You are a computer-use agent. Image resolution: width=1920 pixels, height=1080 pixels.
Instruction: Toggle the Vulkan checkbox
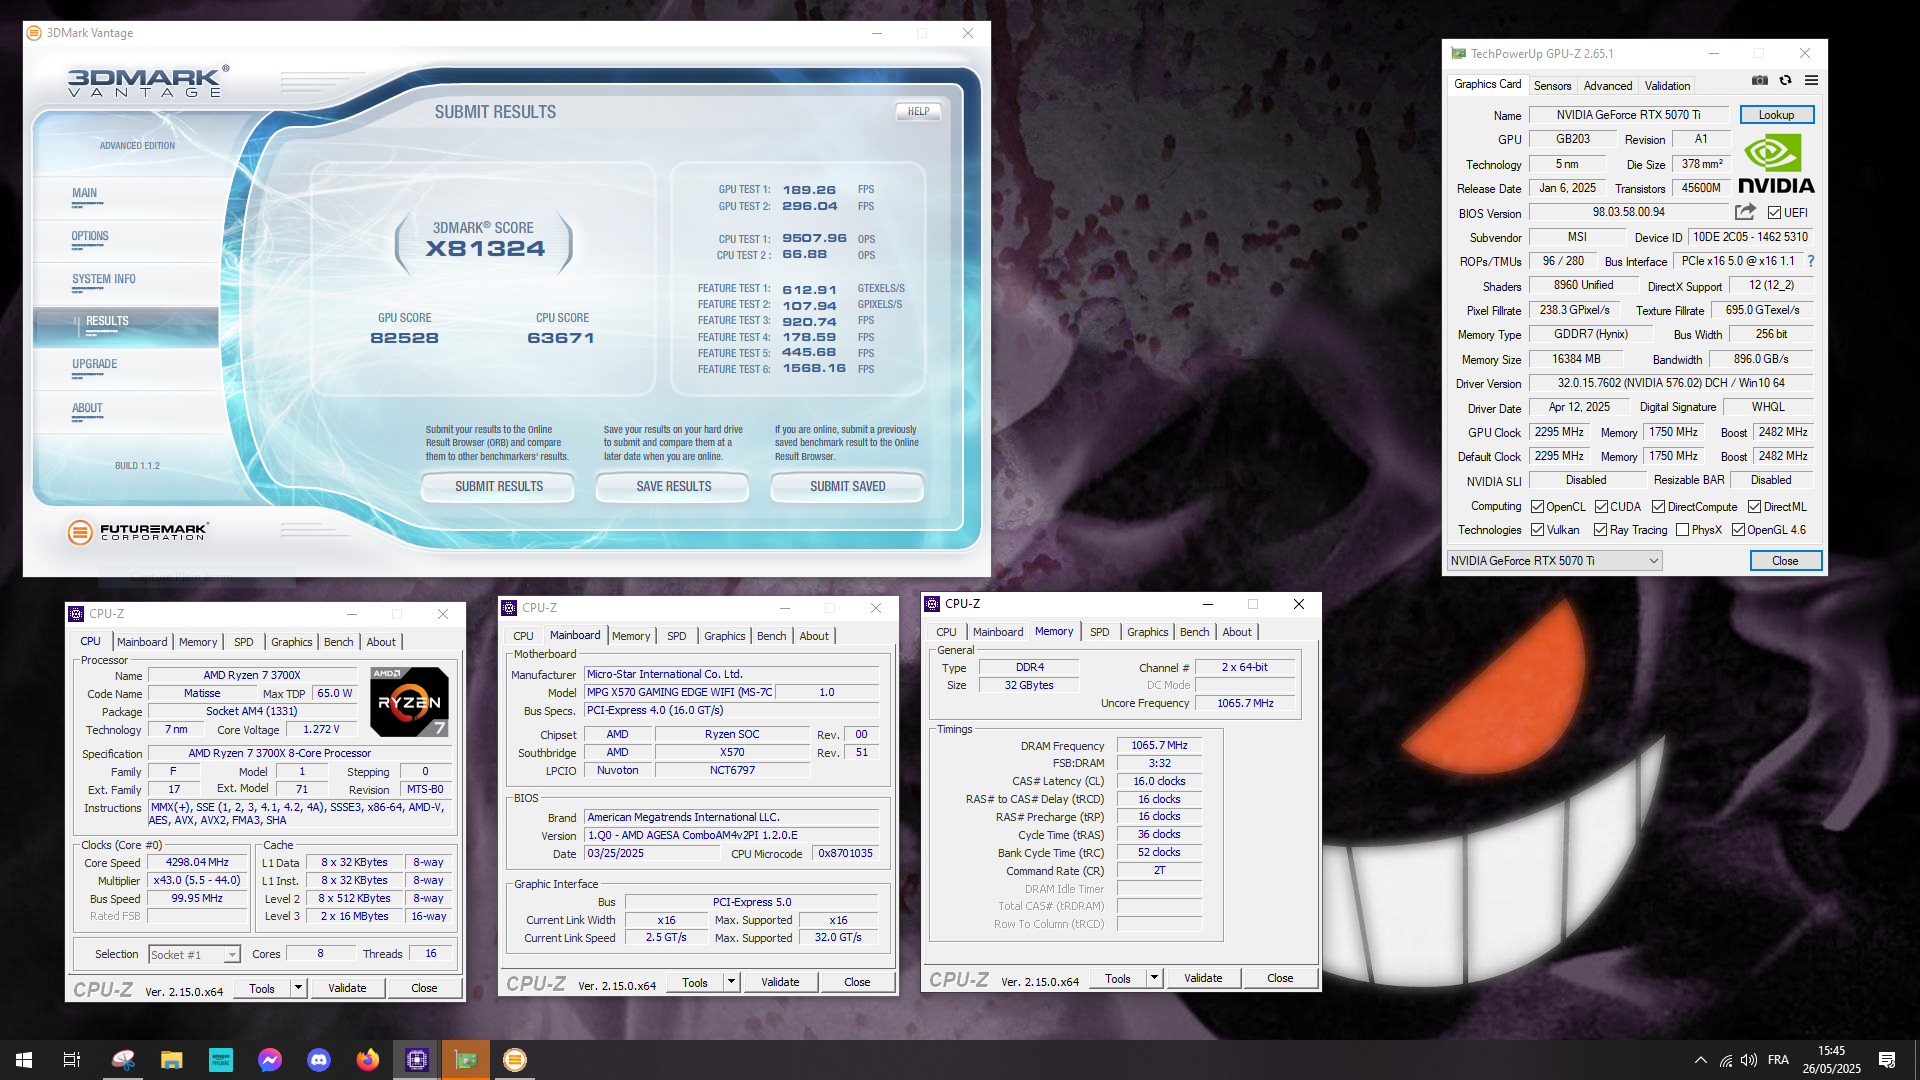(x=1538, y=530)
